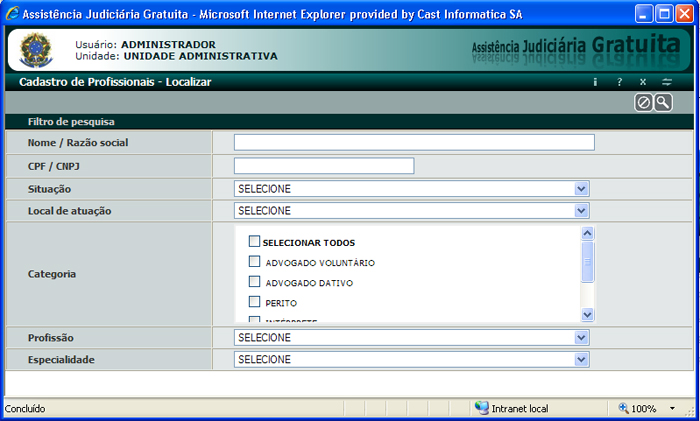This screenshot has height=421, width=700.
Task: Expand the Especialidade dropdown
Action: click(582, 360)
